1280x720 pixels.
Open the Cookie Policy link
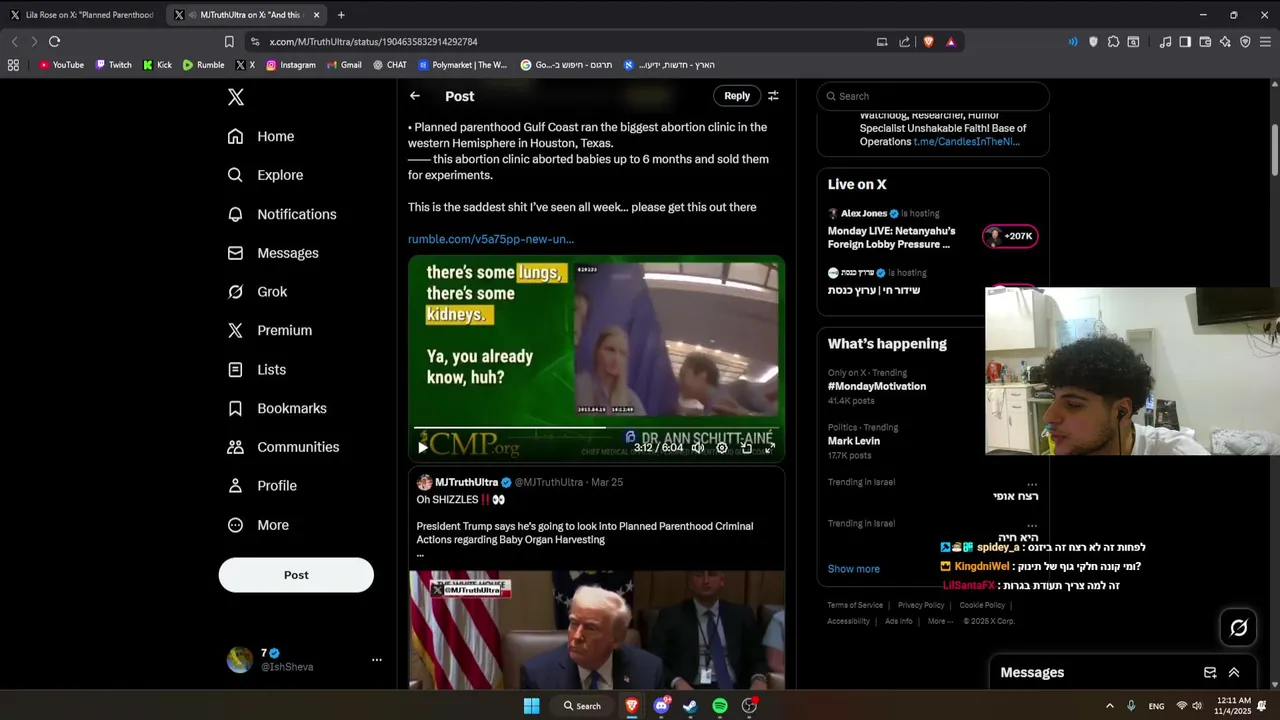click(982, 605)
